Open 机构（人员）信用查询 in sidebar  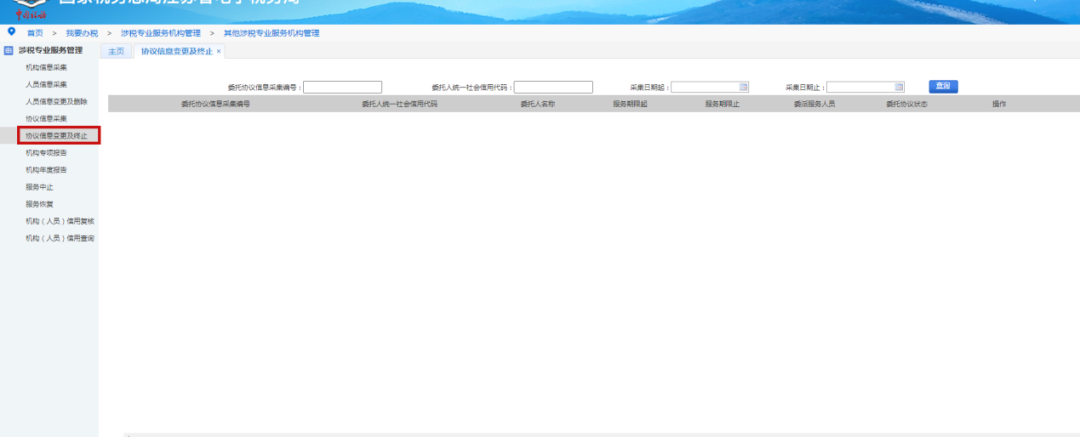coord(60,238)
